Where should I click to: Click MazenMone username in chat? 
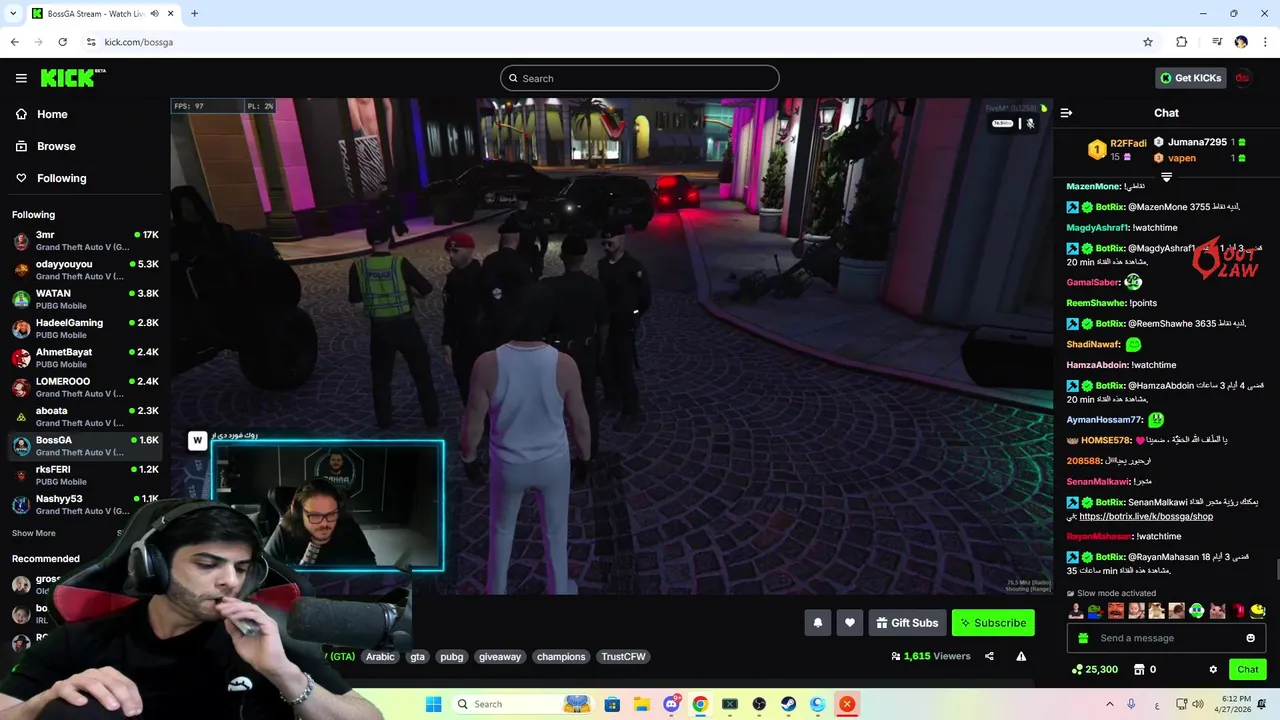(1093, 186)
